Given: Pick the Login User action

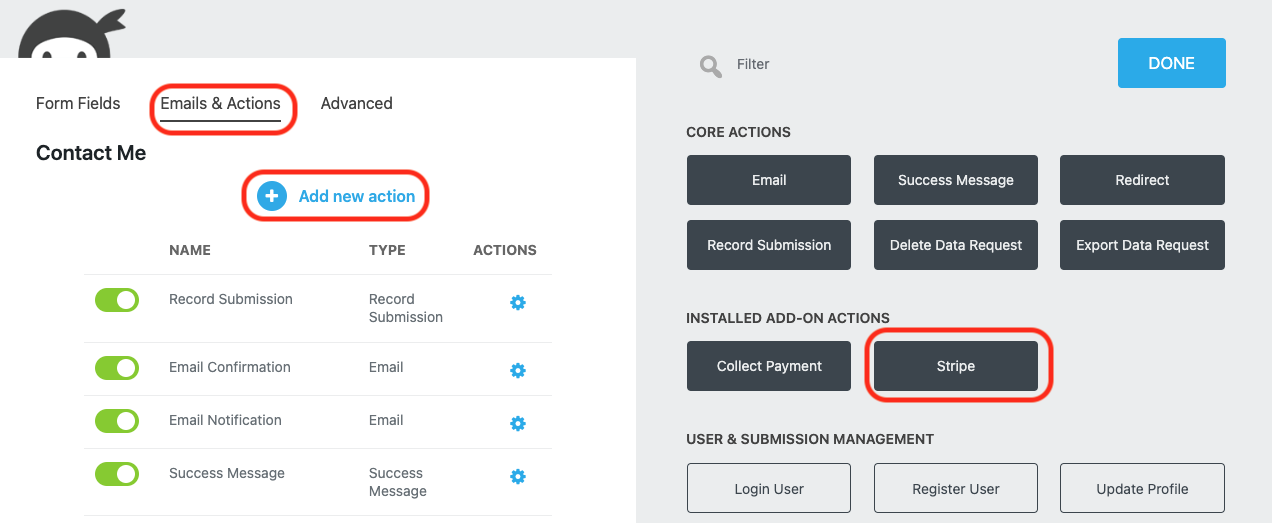Looking at the screenshot, I should pos(769,489).
